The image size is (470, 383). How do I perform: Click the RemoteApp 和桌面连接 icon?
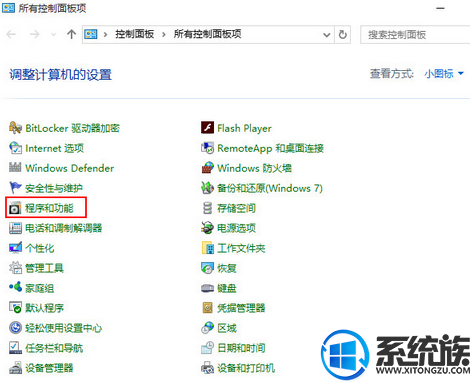(x=207, y=148)
